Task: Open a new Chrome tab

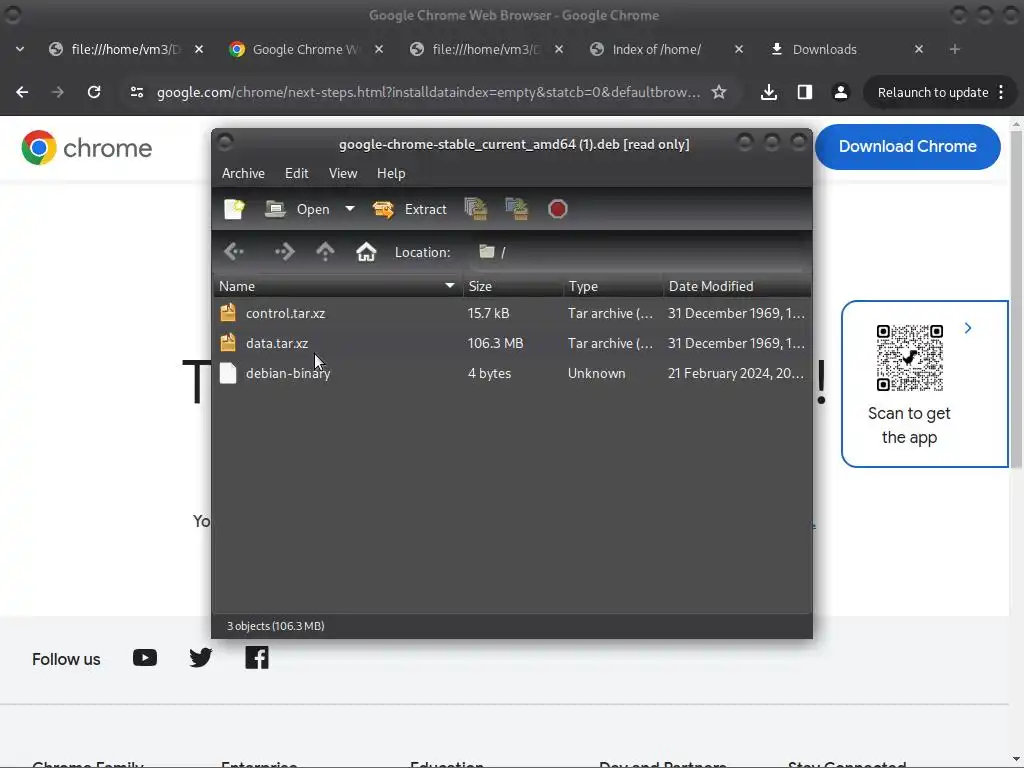Action: (x=955, y=49)
